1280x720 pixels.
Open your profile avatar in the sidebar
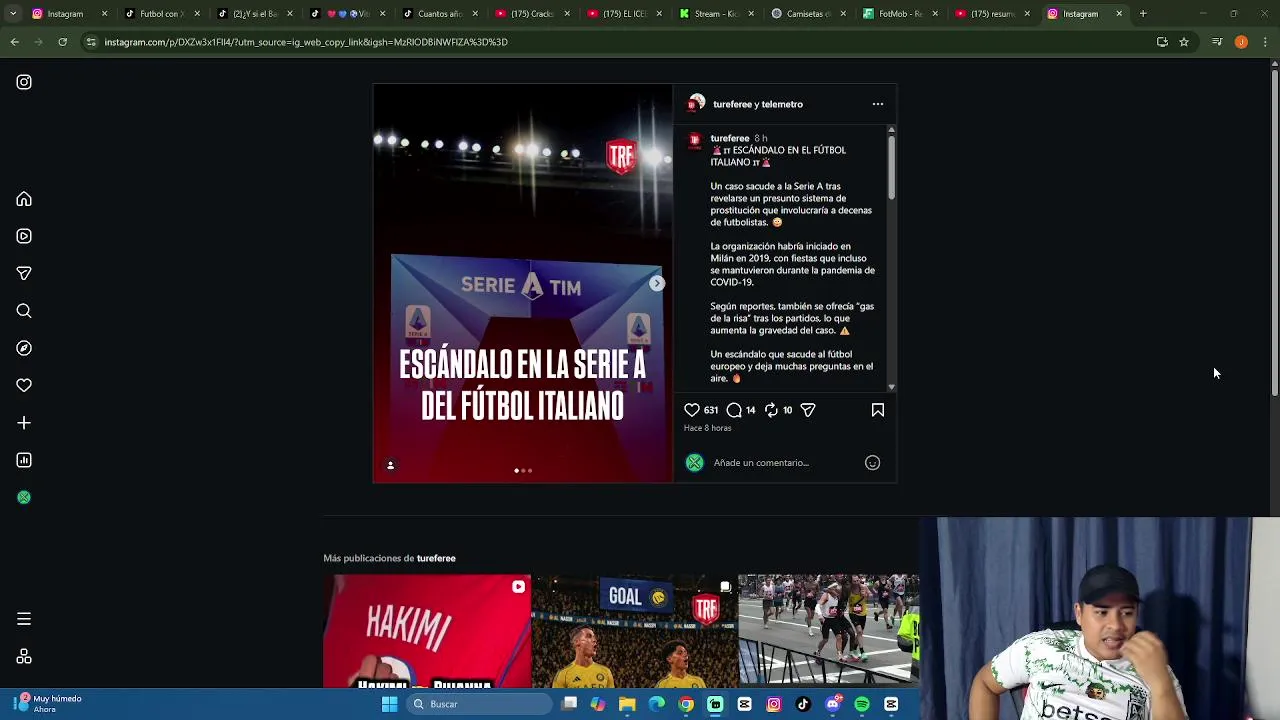[24, 497]
